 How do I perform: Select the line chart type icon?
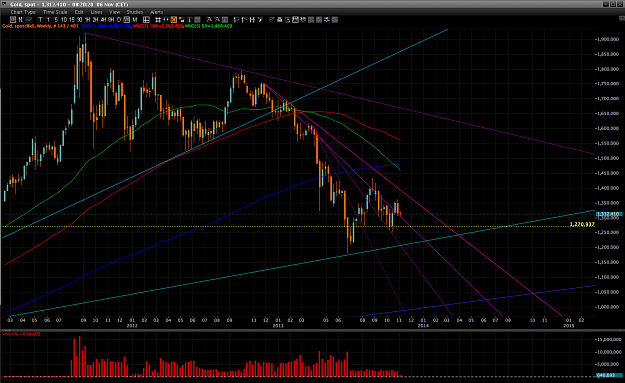(29, 20)
